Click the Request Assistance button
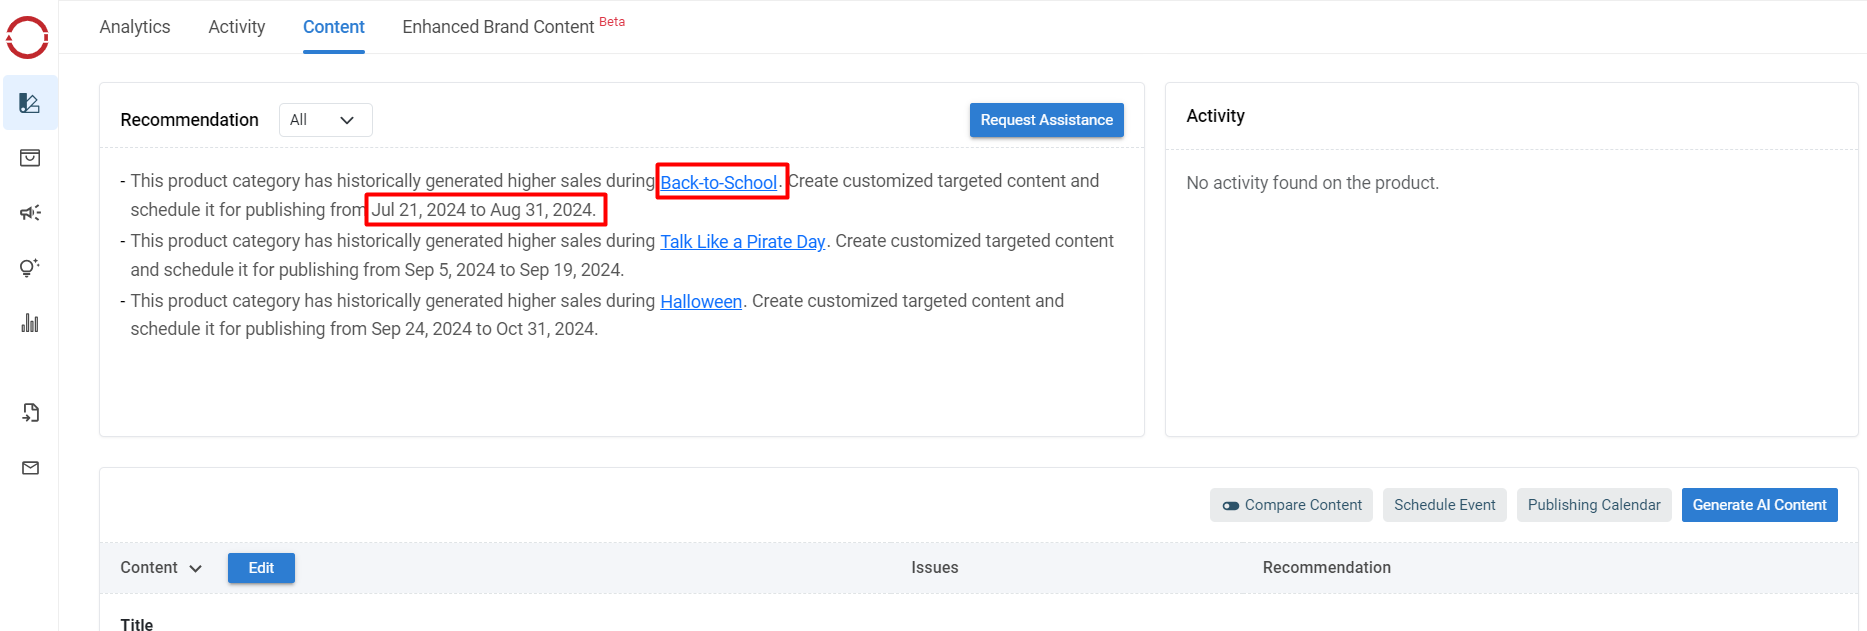Screen dimensions: 1867x631 1046,120
